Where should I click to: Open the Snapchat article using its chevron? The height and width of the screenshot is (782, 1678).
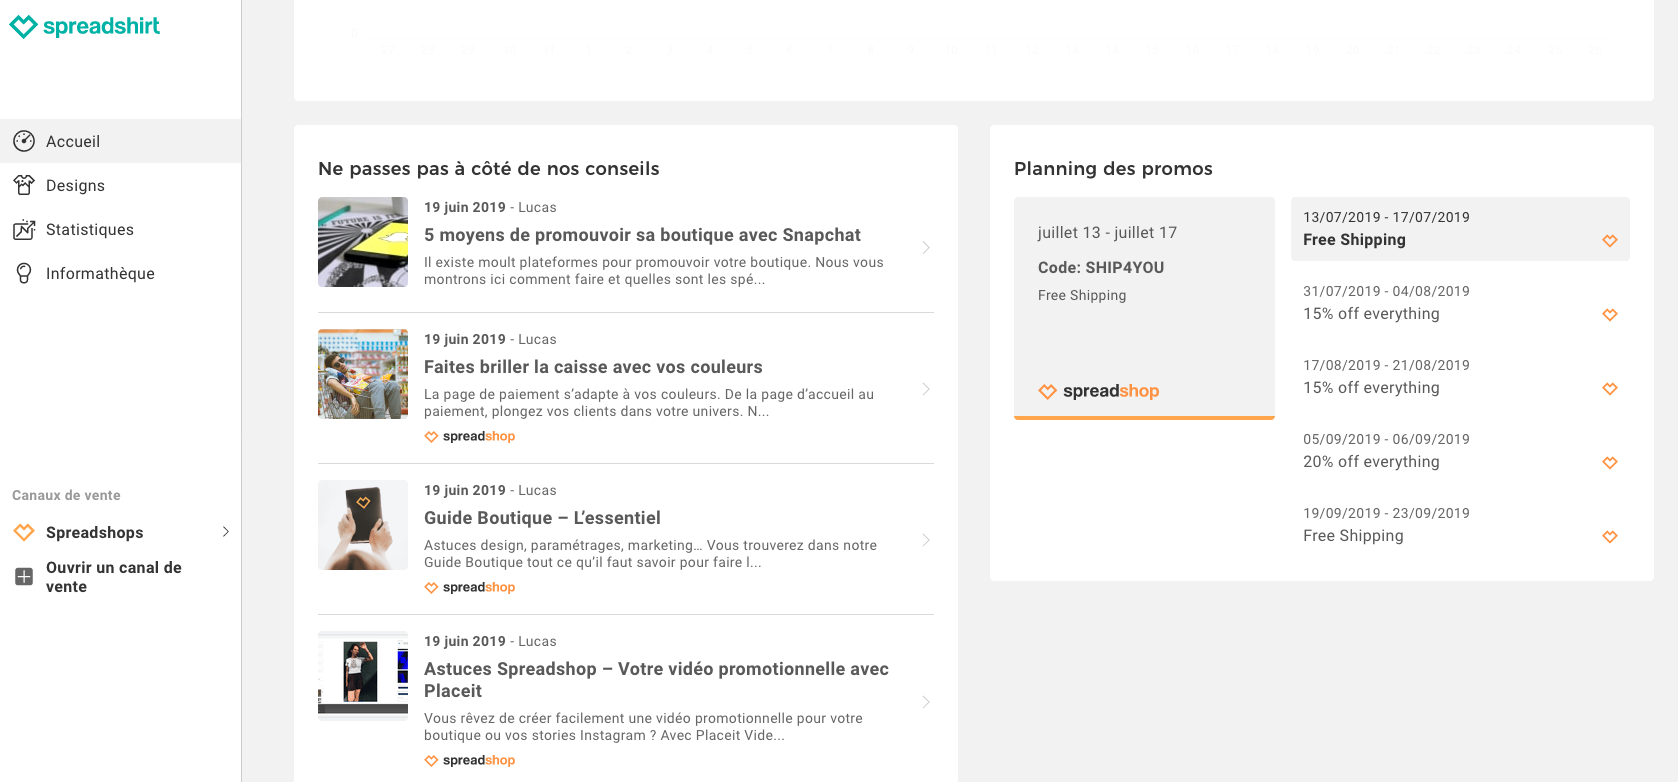926,247
